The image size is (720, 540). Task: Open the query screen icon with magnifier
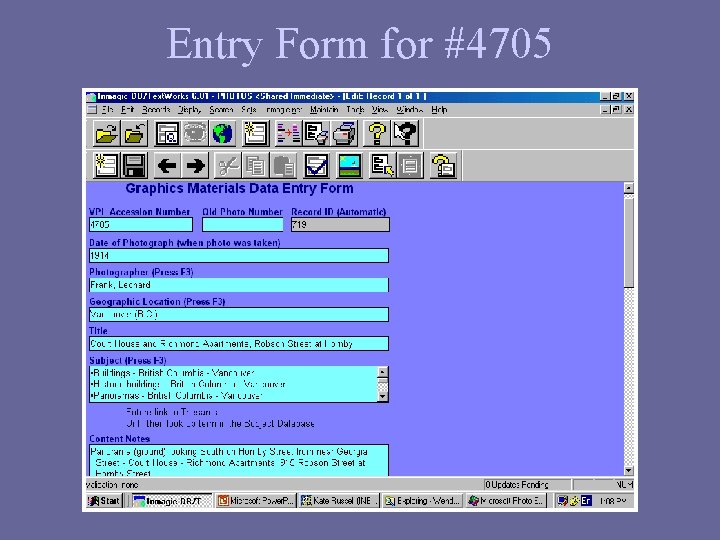pyautogui.click(x=167, y=133)
